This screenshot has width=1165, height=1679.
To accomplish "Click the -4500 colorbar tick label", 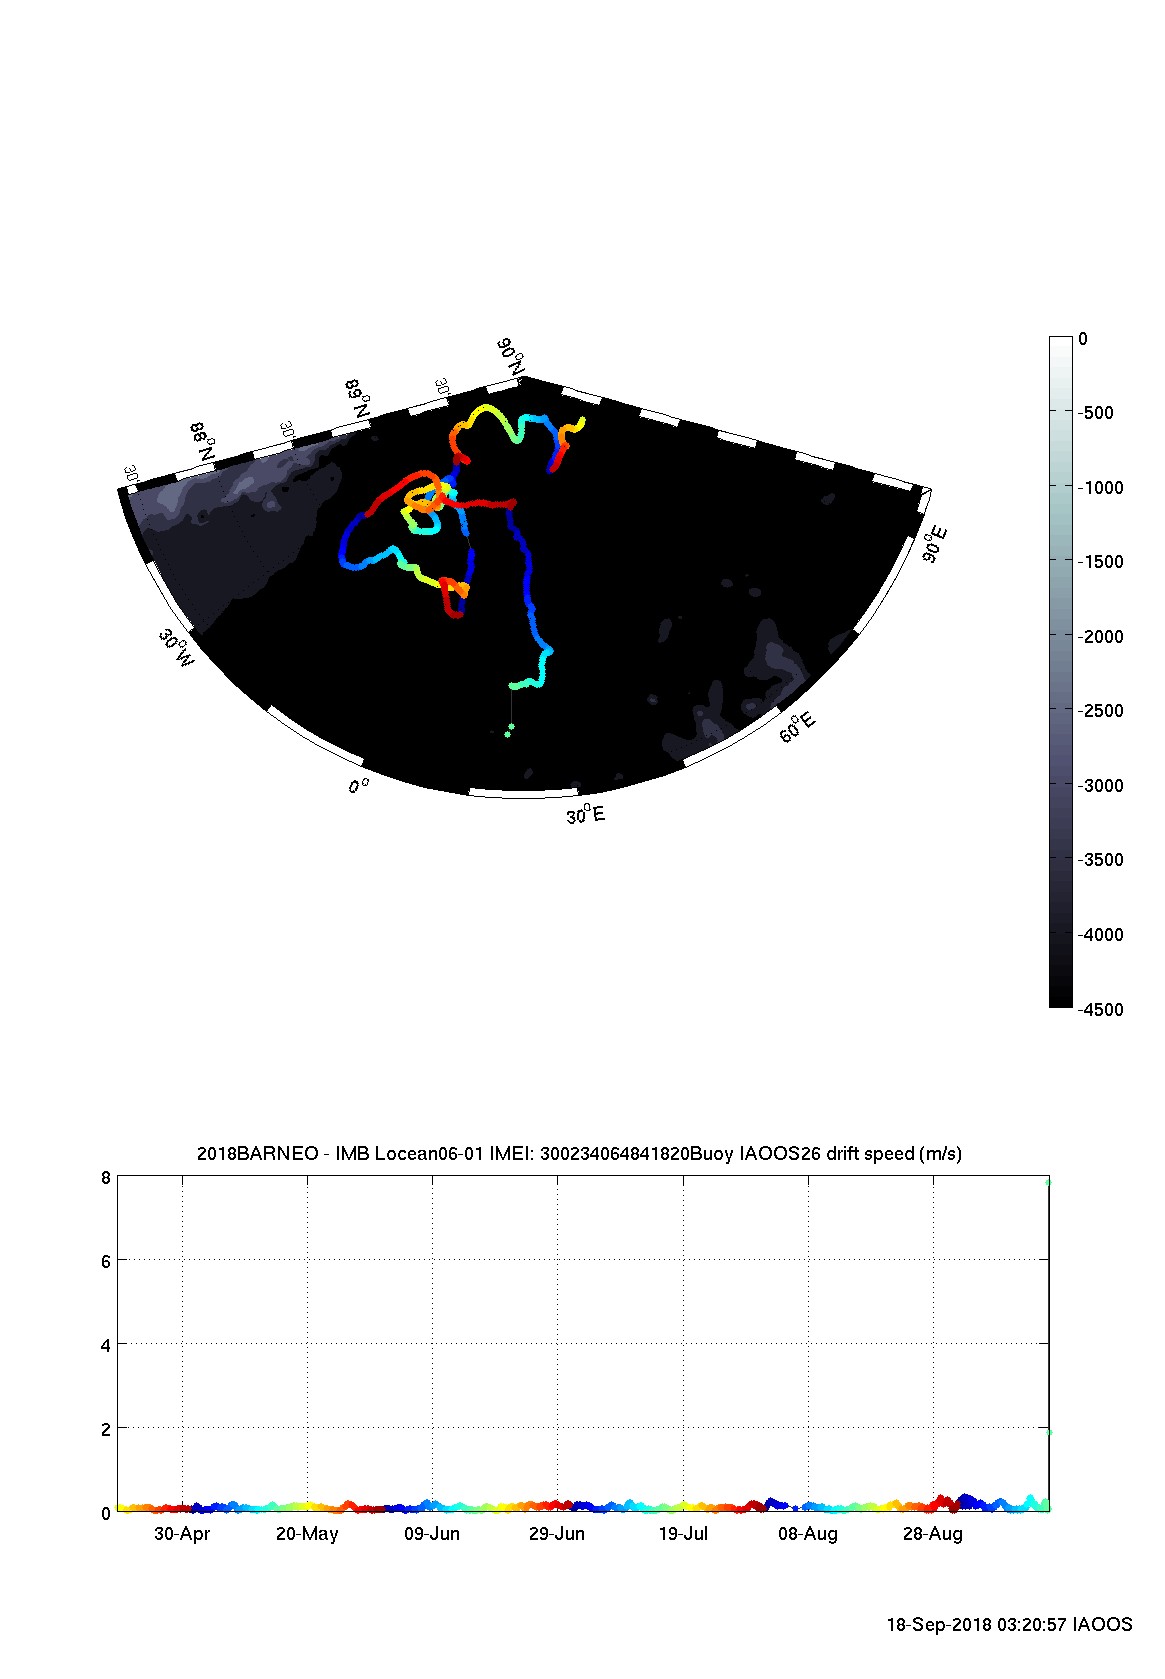I will 1099,1010.
